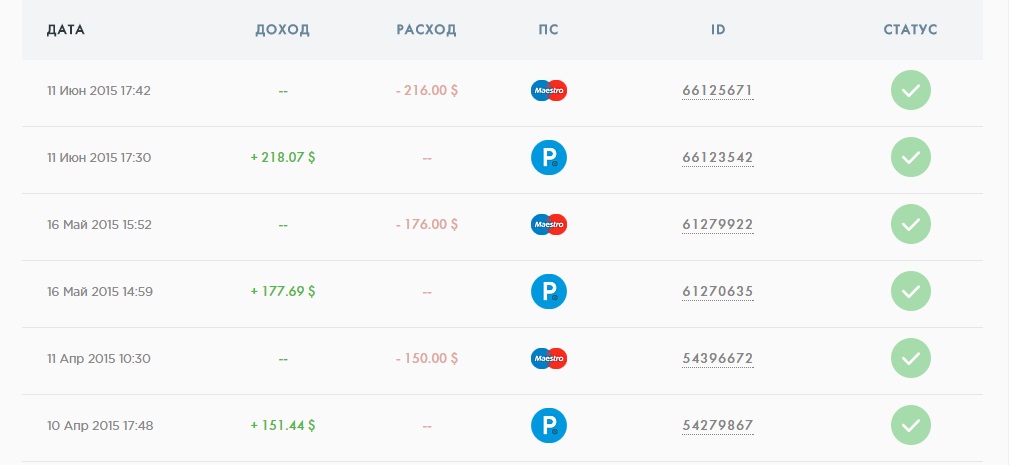This screenshot has width=1009, height=465.
Task: Click Maestro icon for transaction 66125671
Action: click(548, 91)
